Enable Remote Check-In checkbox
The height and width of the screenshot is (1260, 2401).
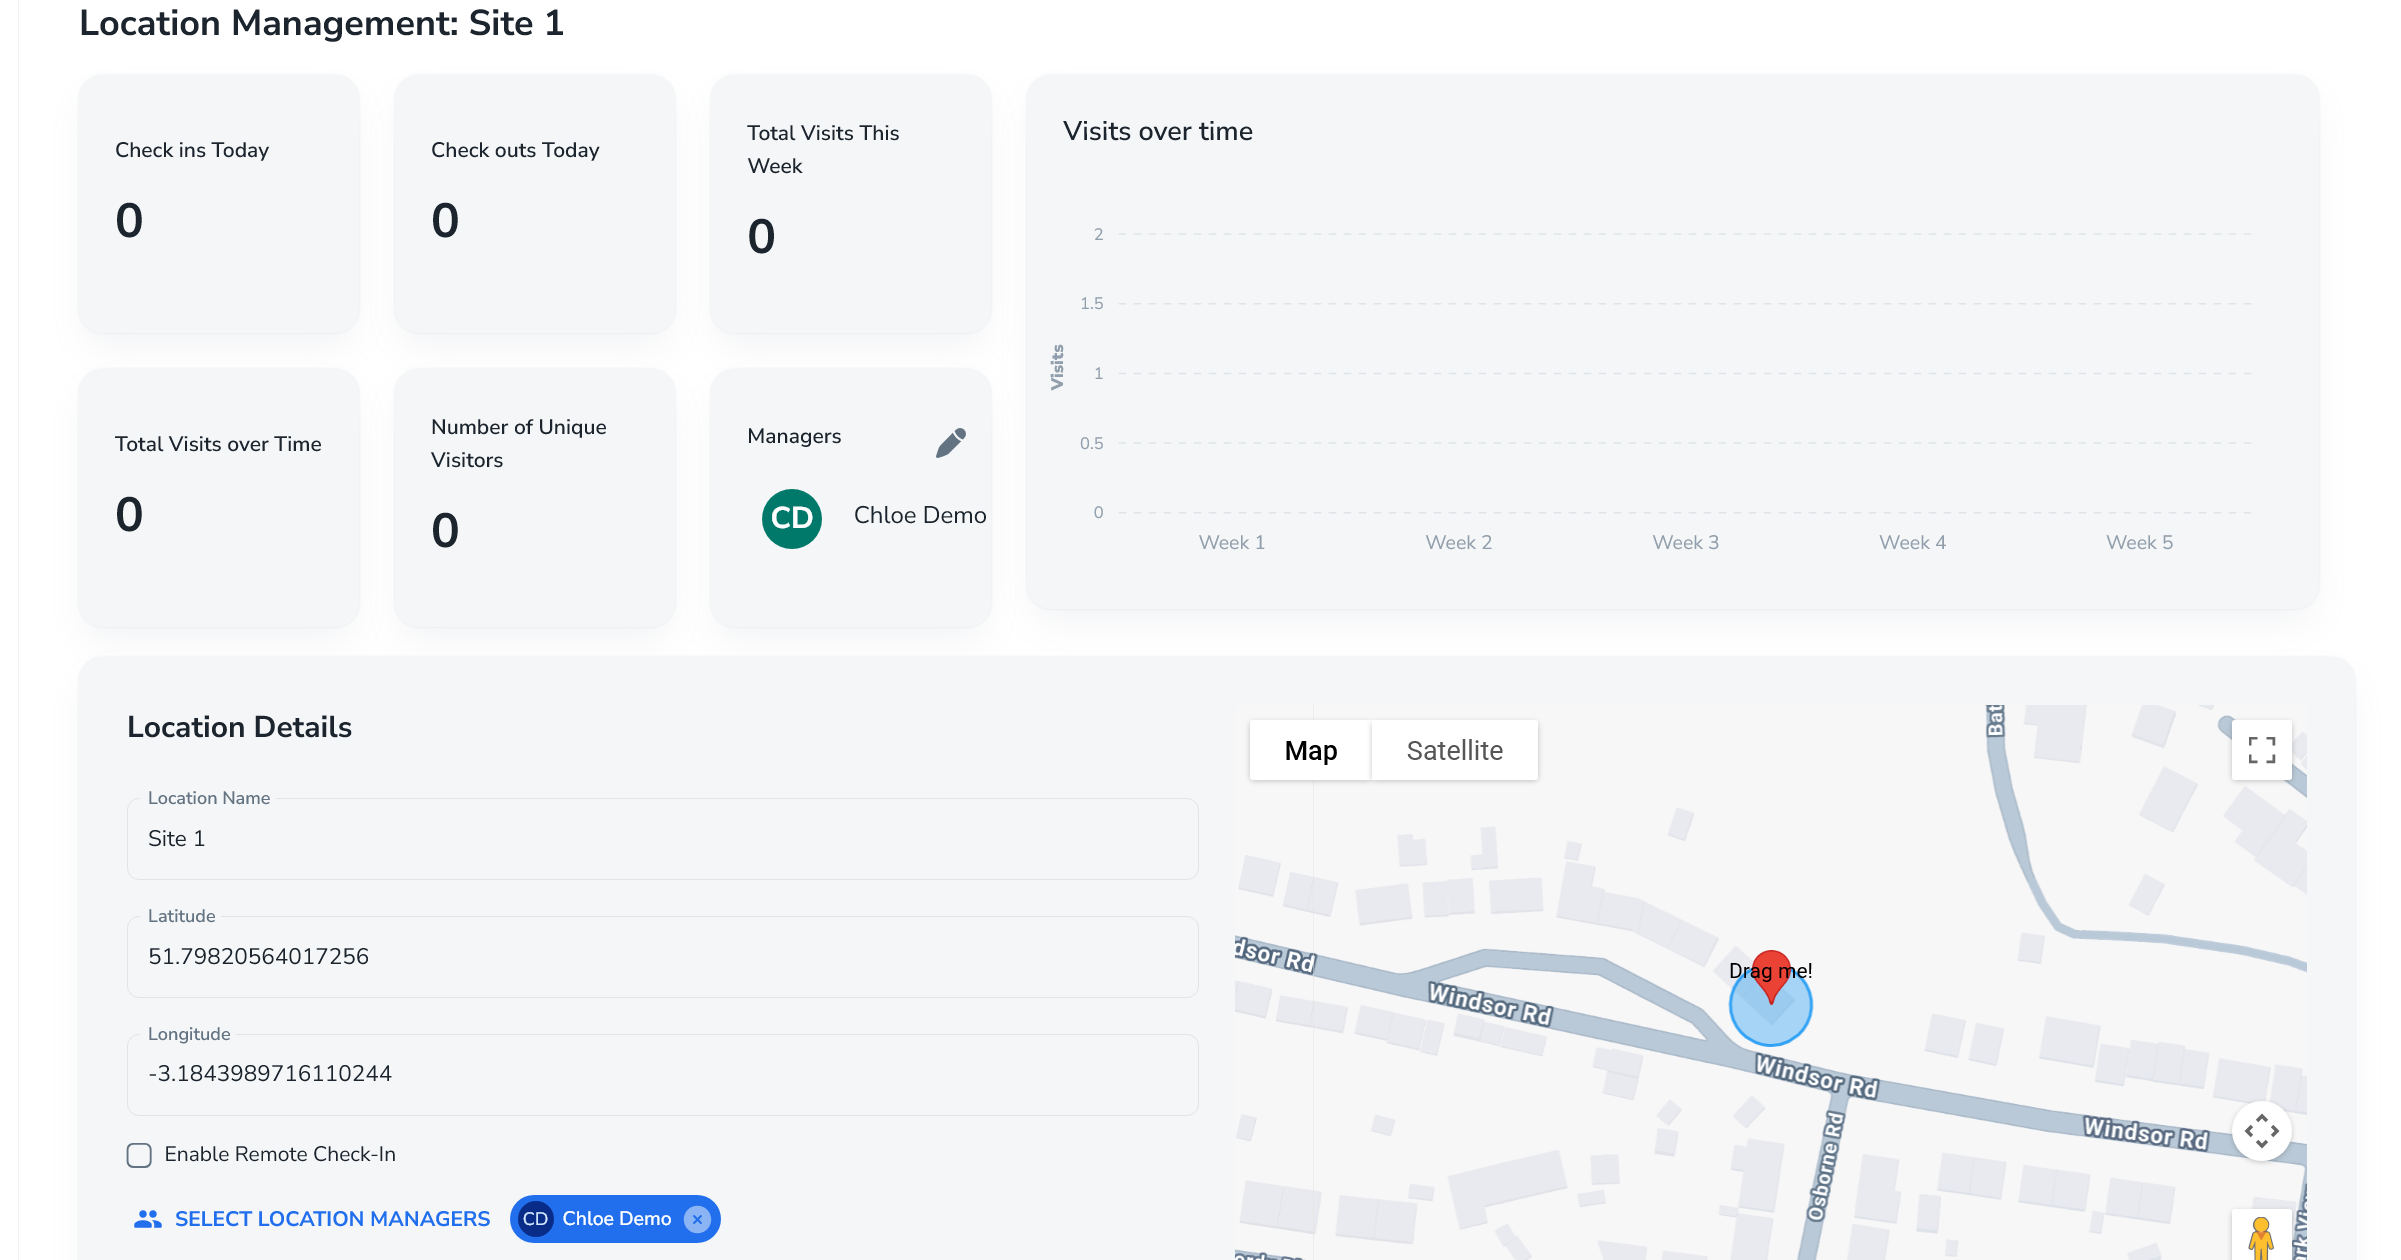pos(140,1155)
